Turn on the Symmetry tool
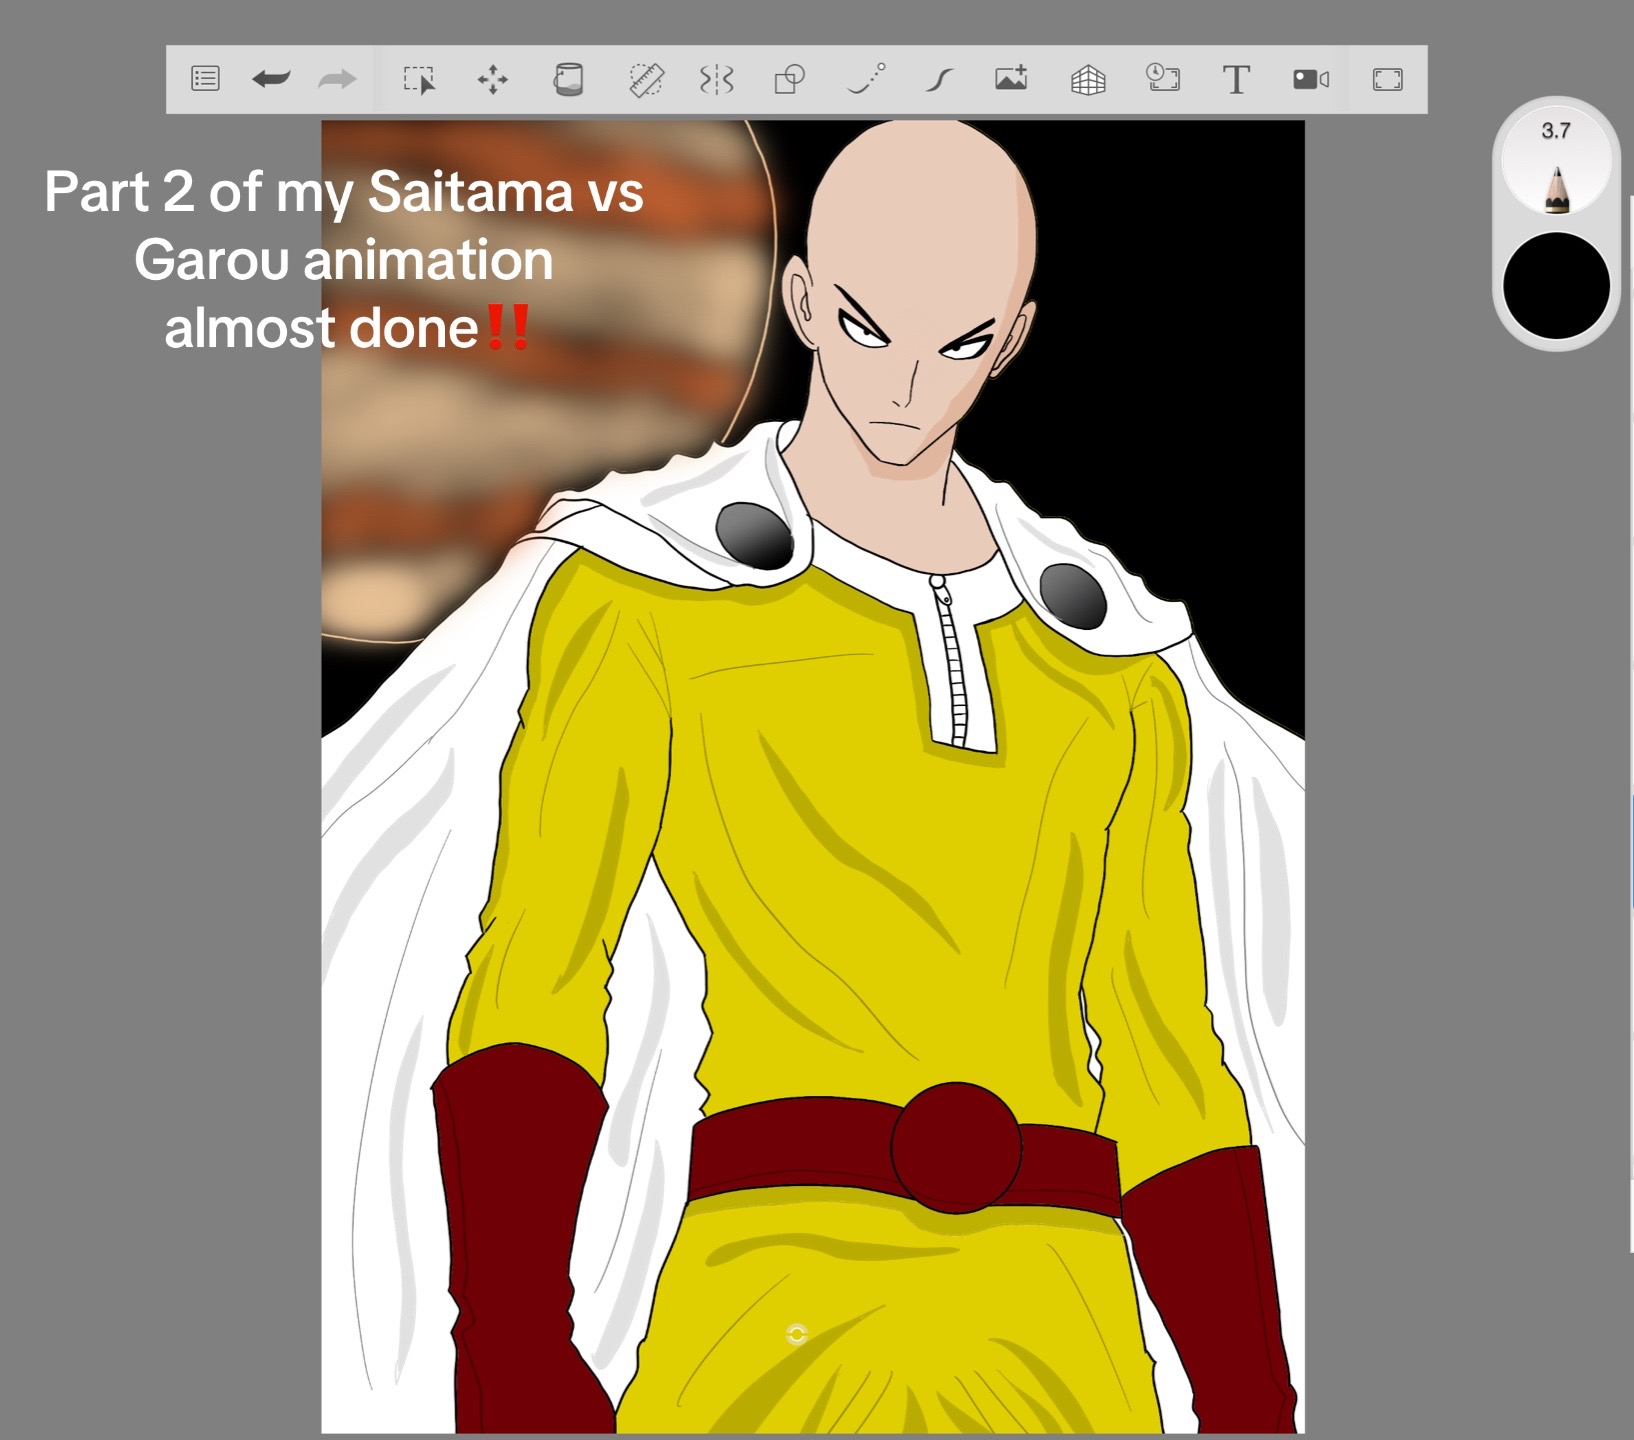This screenshot has width=1634, height=1440. pyautogui.click(x=717, y=79)
